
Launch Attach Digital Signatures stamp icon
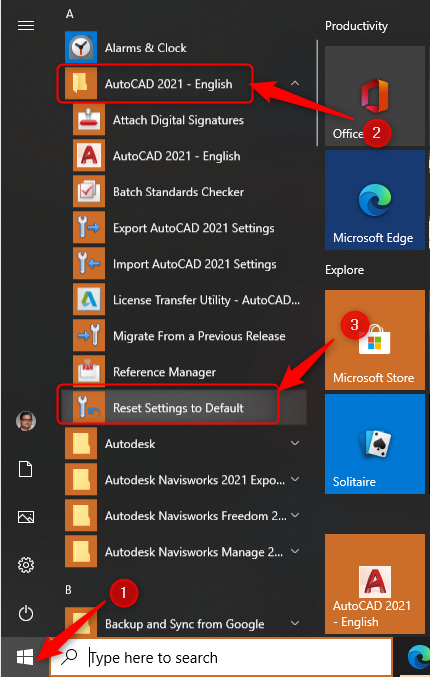(89, 120)
